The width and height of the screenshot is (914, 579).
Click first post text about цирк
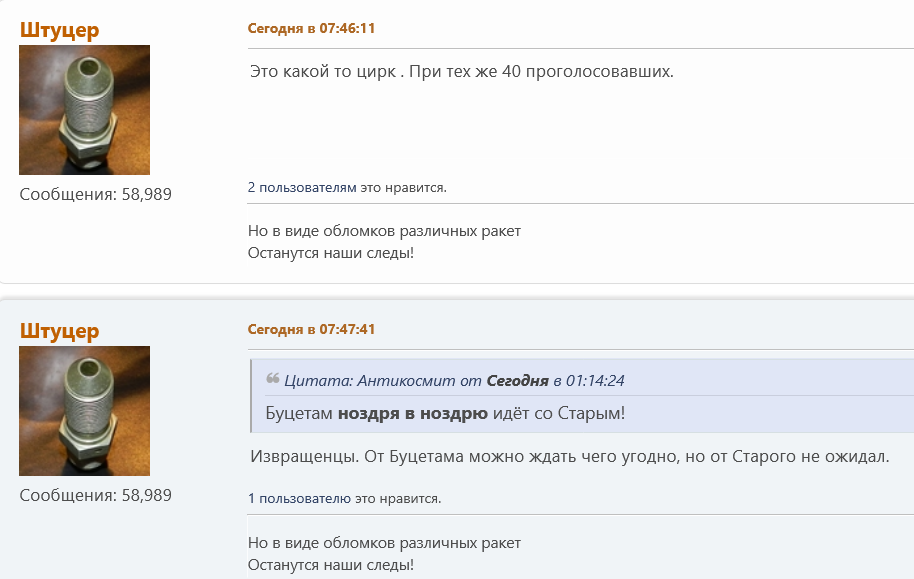pyautogui.click(x=462, y=71)
